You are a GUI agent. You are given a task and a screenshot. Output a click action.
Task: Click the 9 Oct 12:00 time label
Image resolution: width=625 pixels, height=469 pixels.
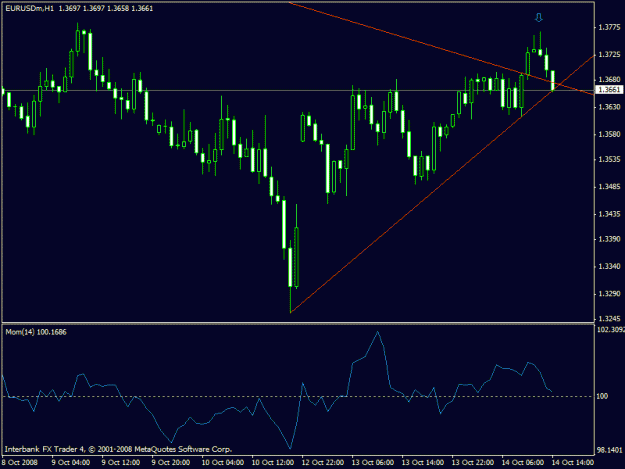(x=121, y=462)
